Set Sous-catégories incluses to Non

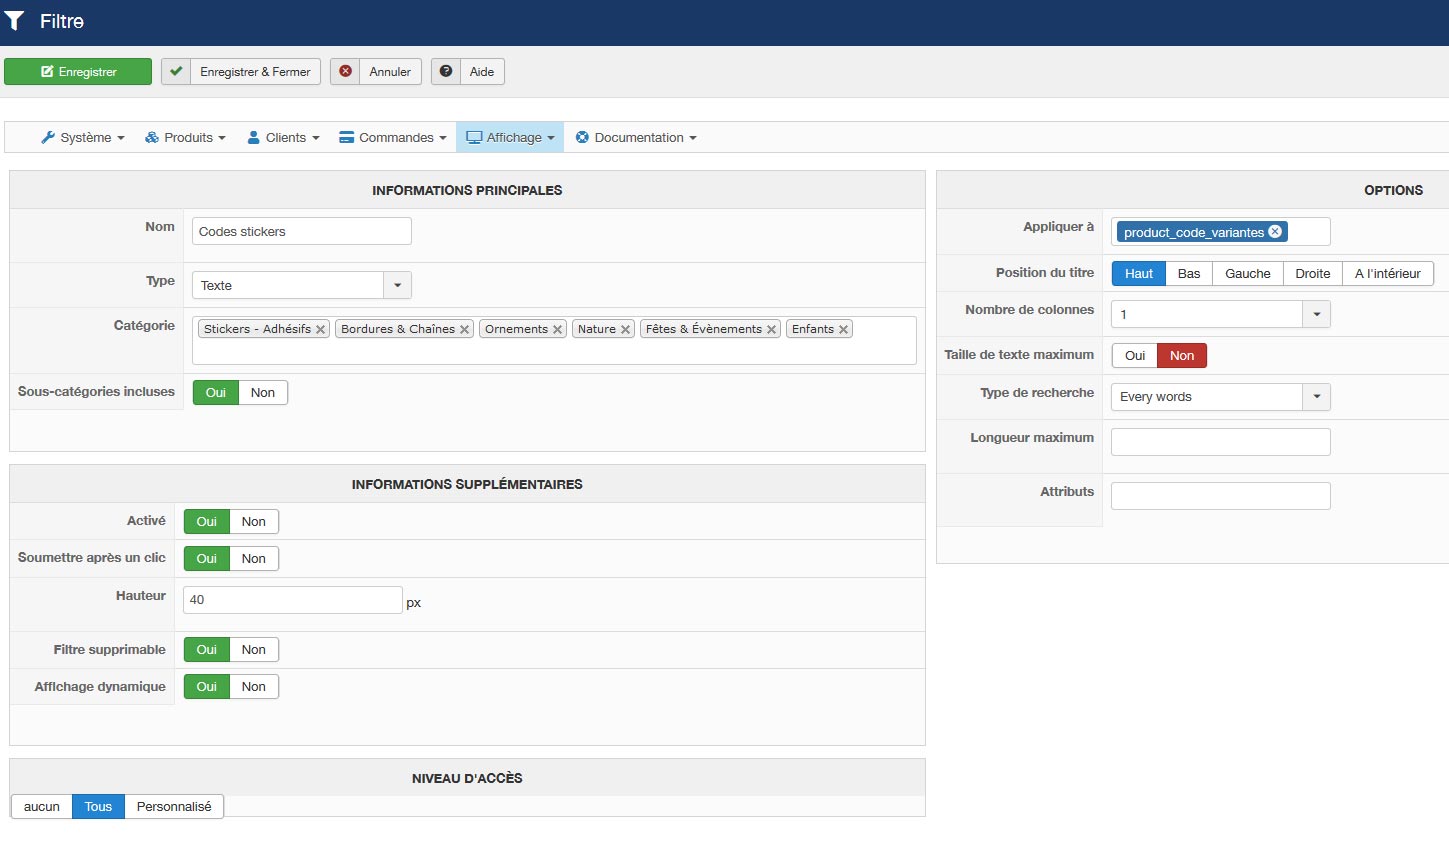262,393
